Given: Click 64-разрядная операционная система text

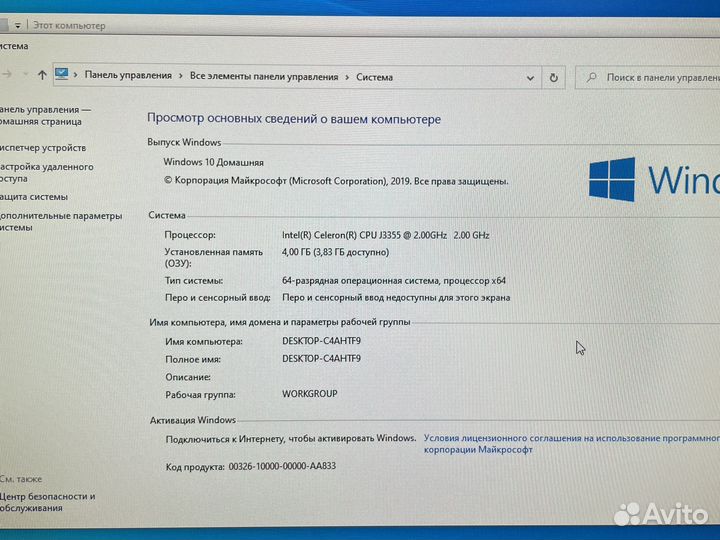Looking at the screenshot, I should pyautogui.click(x=394, y=280).
